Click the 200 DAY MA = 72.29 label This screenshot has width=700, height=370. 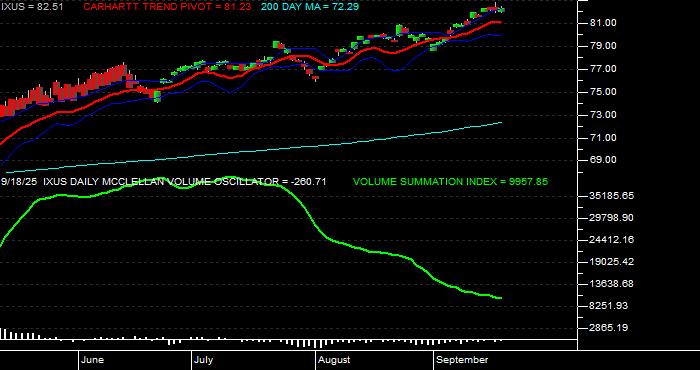tap(310, 7)
